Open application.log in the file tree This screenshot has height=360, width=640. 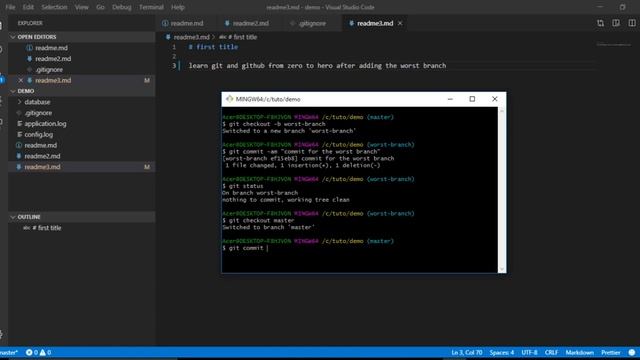click(82, 124)
